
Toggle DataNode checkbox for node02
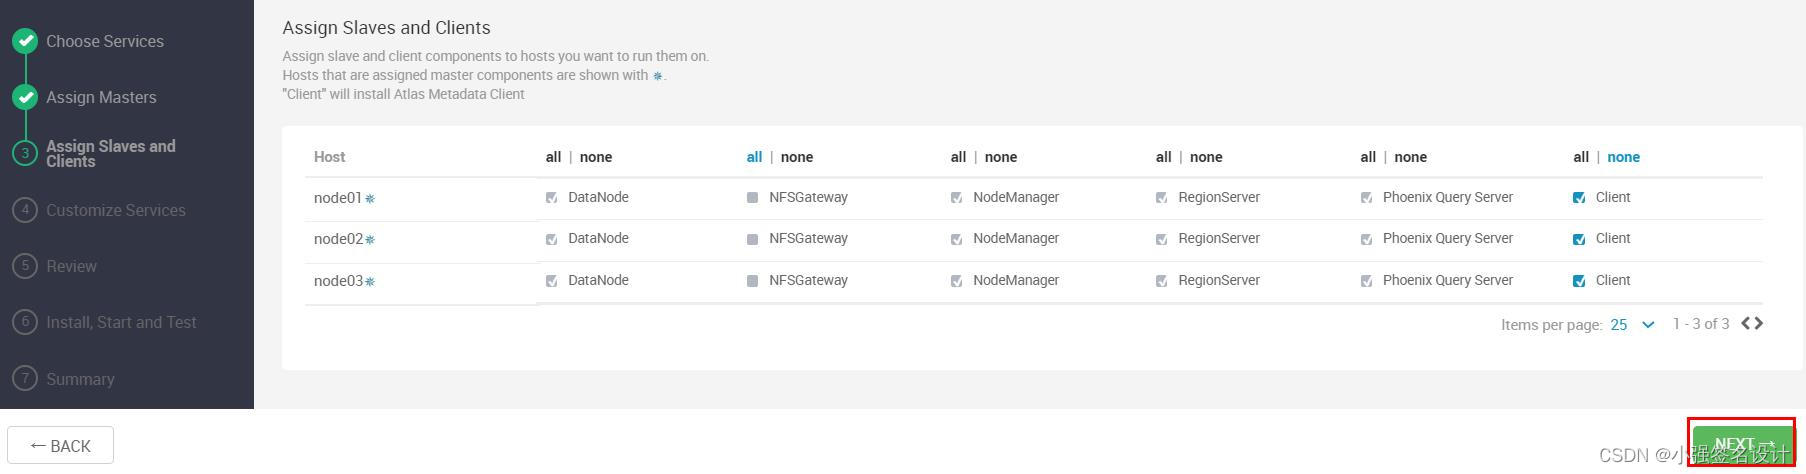[x=551, y=239]
